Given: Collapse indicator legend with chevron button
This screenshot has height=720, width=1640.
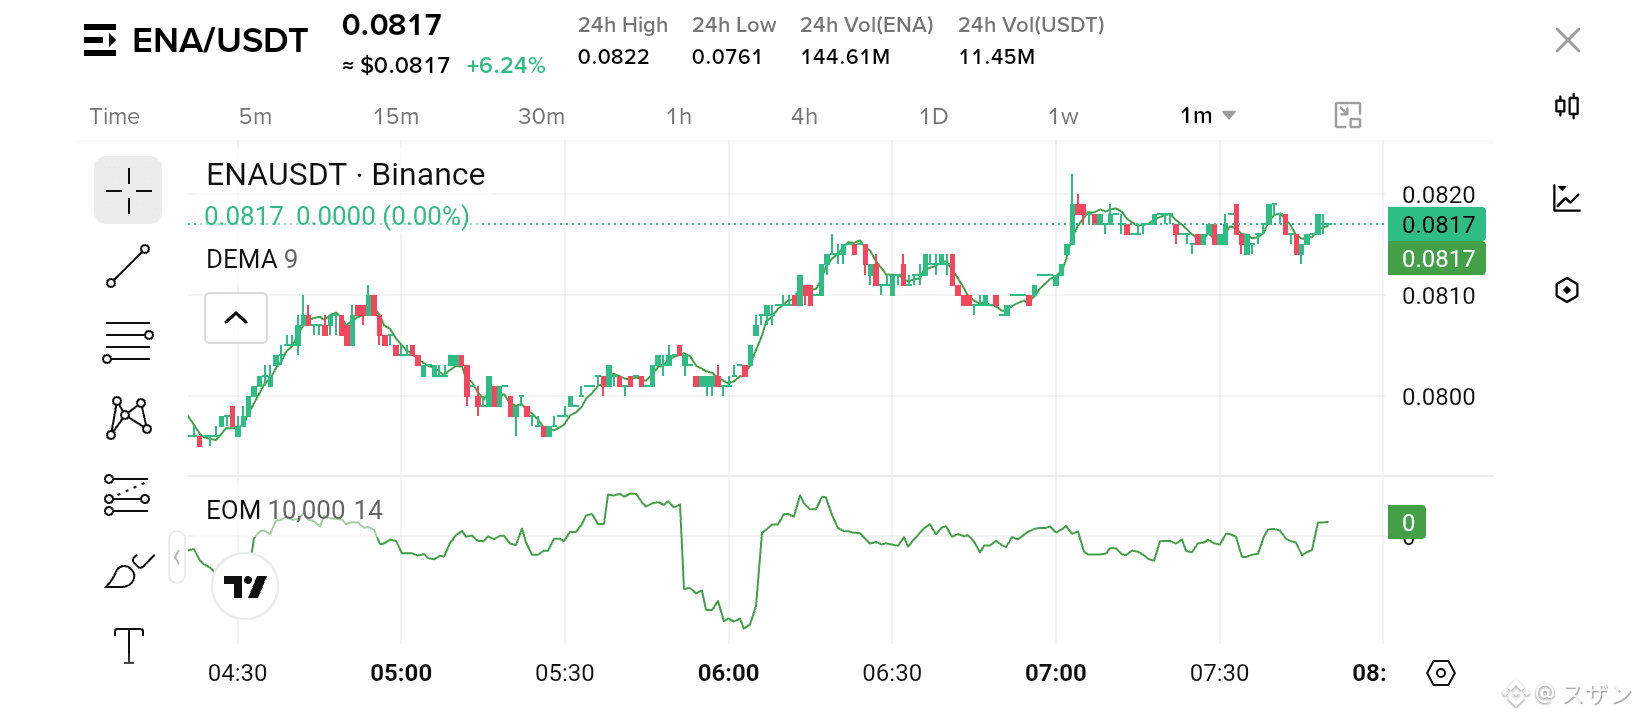Looking at the screenshot, I should point(236,318).
